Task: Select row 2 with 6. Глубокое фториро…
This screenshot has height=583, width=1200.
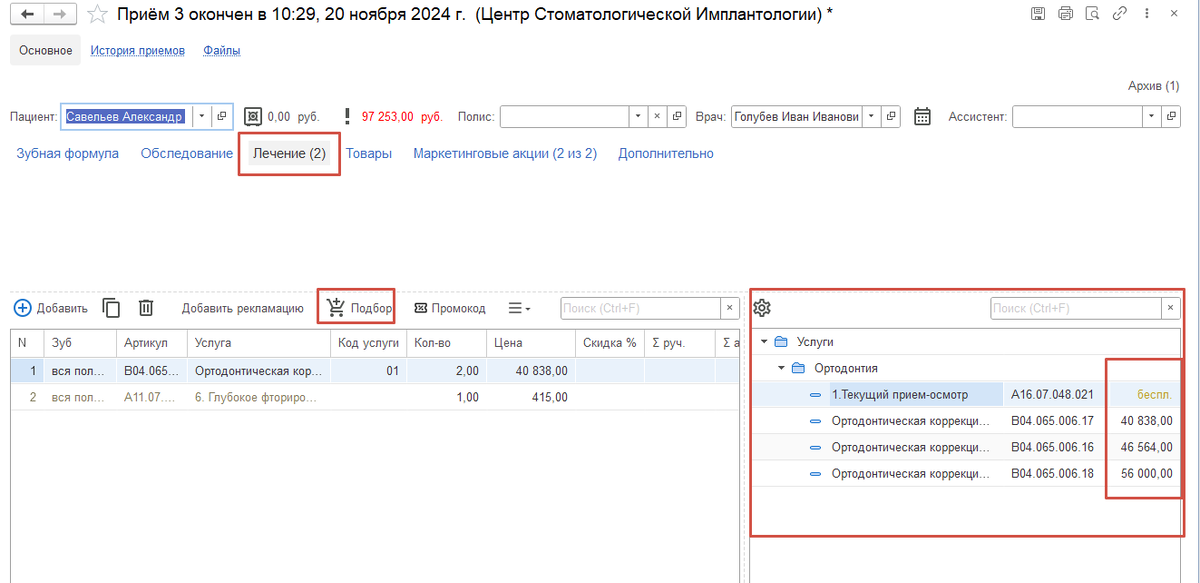Action: click(x=375, y=397)
